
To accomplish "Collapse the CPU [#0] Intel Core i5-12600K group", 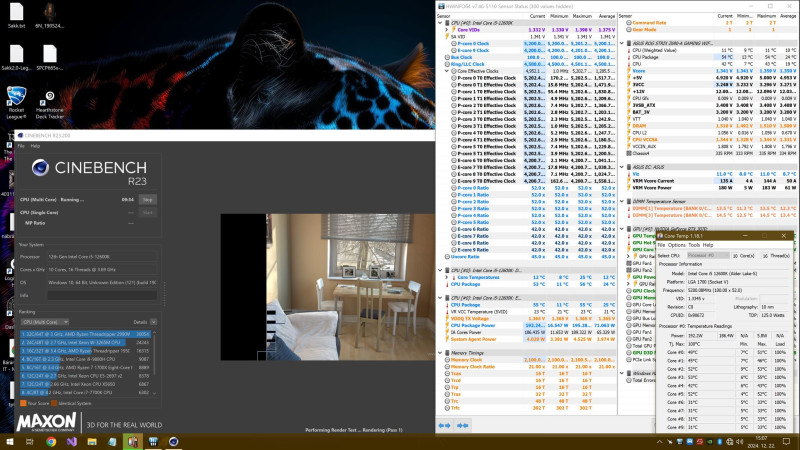I will pyautogui.click(x=440, y=23).
